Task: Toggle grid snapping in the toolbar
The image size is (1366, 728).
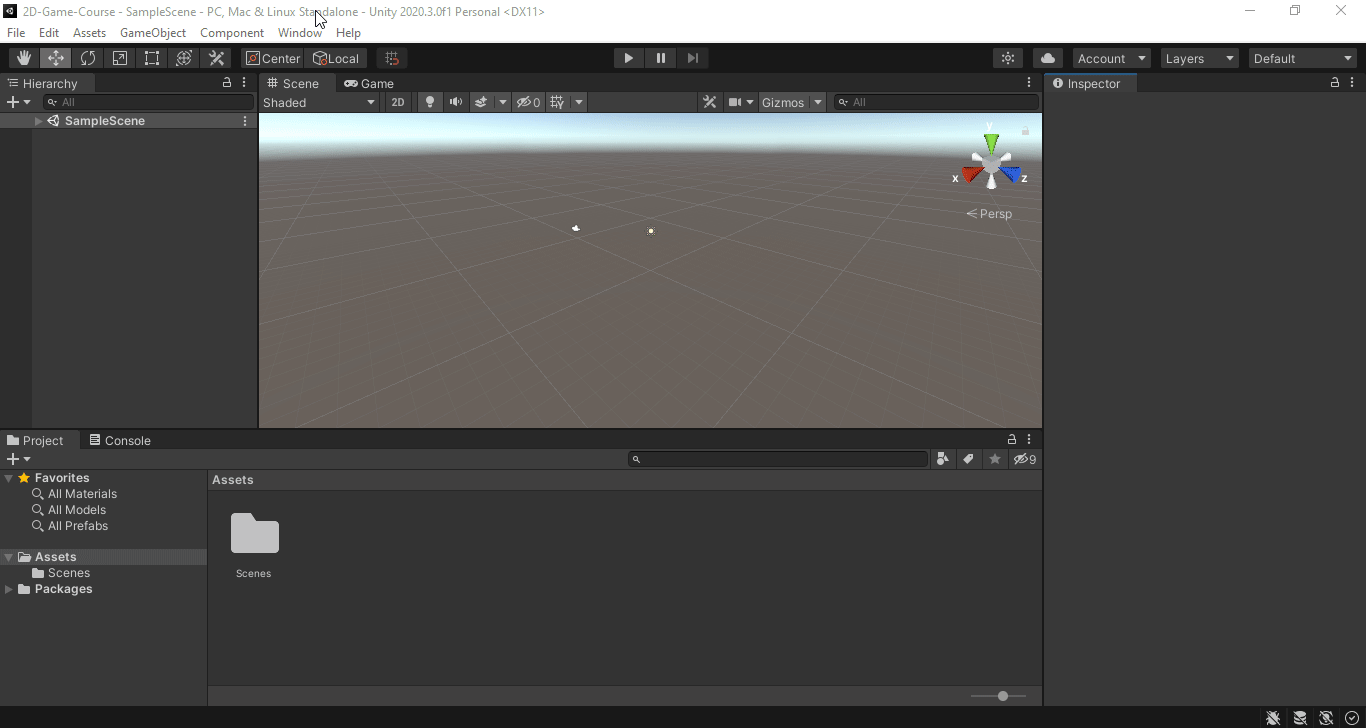Action: tap(392, 58)
